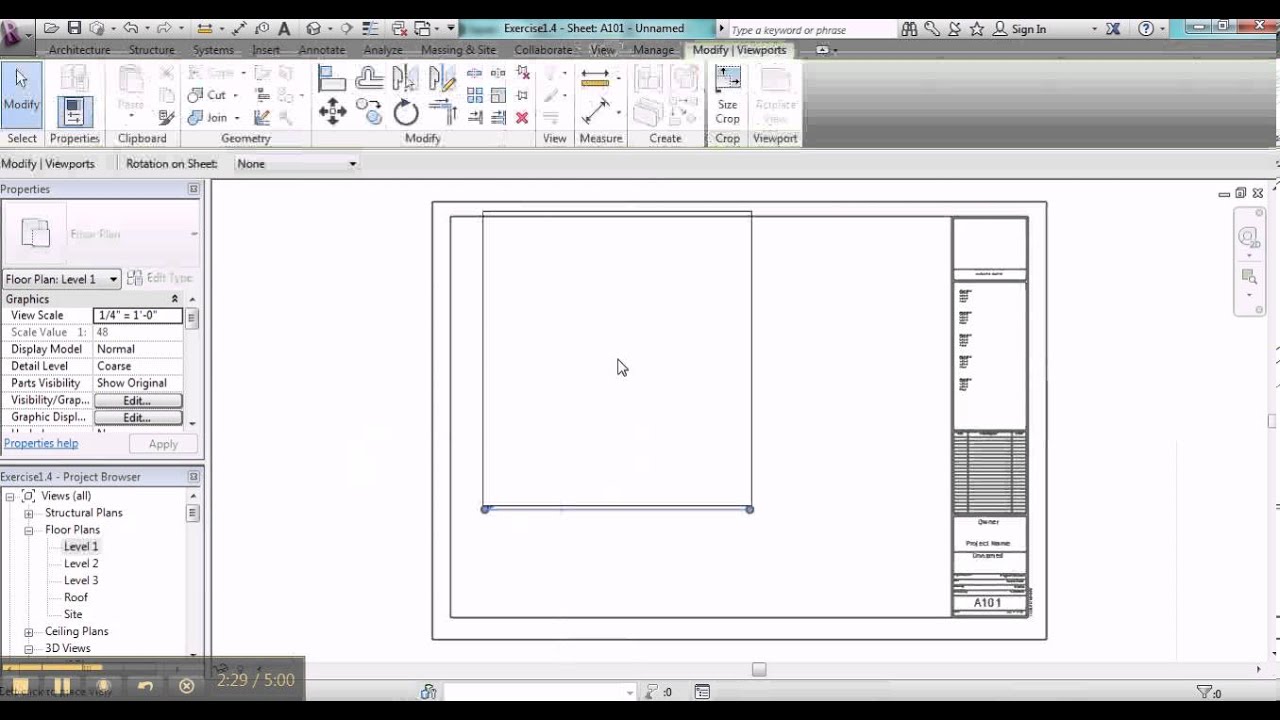Open Autodesk Exchange Apps X icon
This screenshot has height=720, width=1280.
pyautogui.click(x=1114, y=29)
